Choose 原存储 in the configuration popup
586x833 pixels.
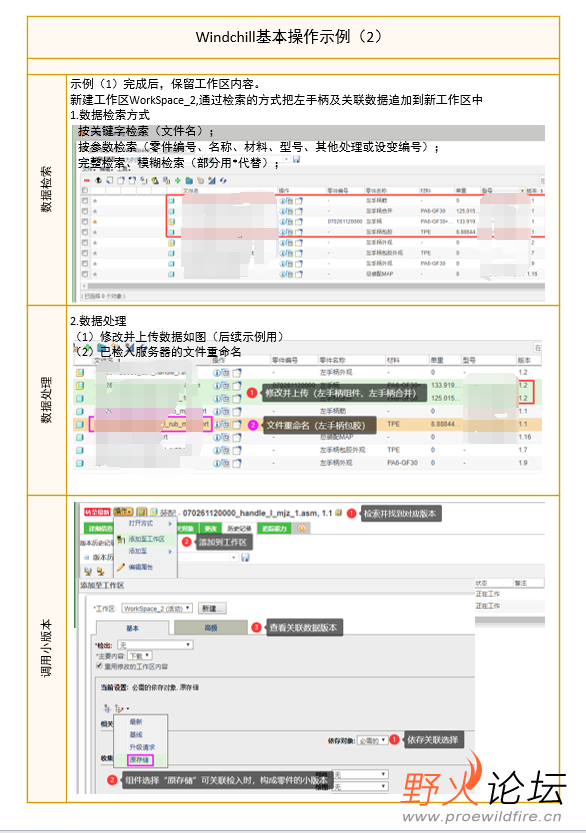tap(140, 760)
